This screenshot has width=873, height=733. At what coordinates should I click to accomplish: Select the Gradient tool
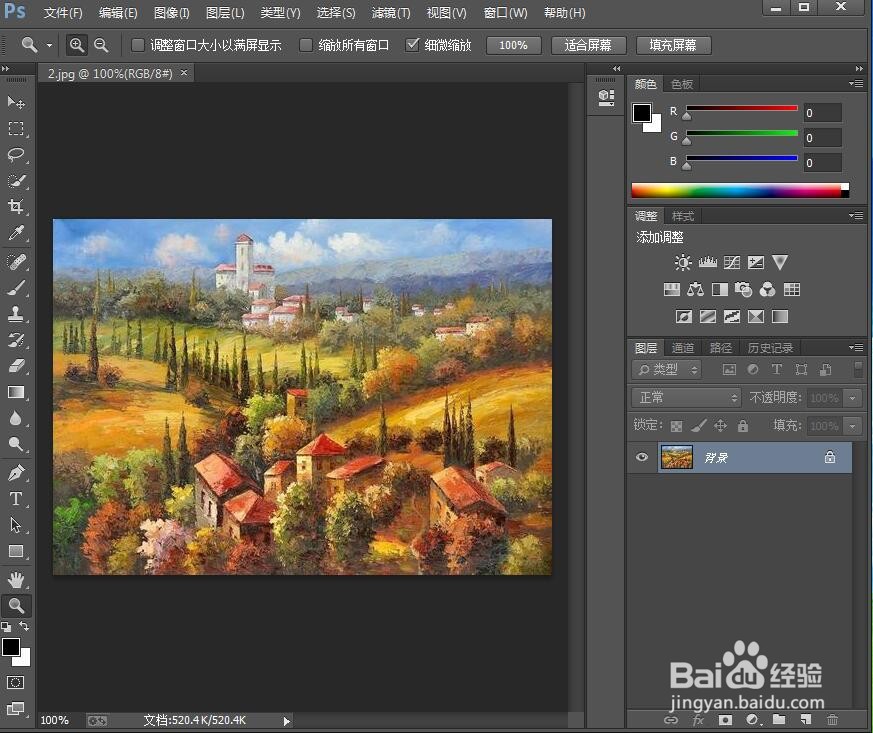[x=16, y=392]
